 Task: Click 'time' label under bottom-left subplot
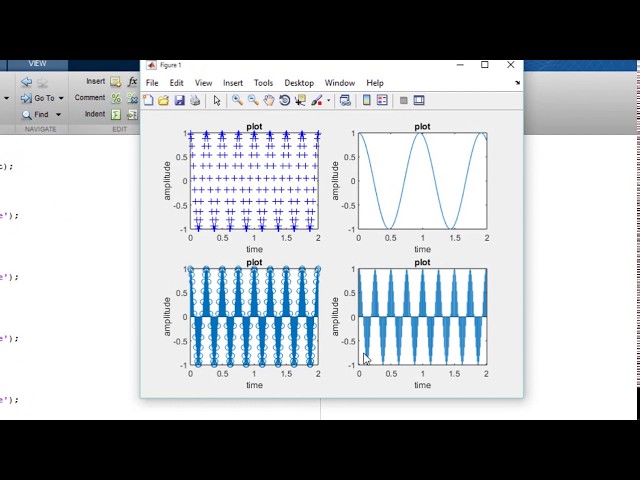coord(254,385)
